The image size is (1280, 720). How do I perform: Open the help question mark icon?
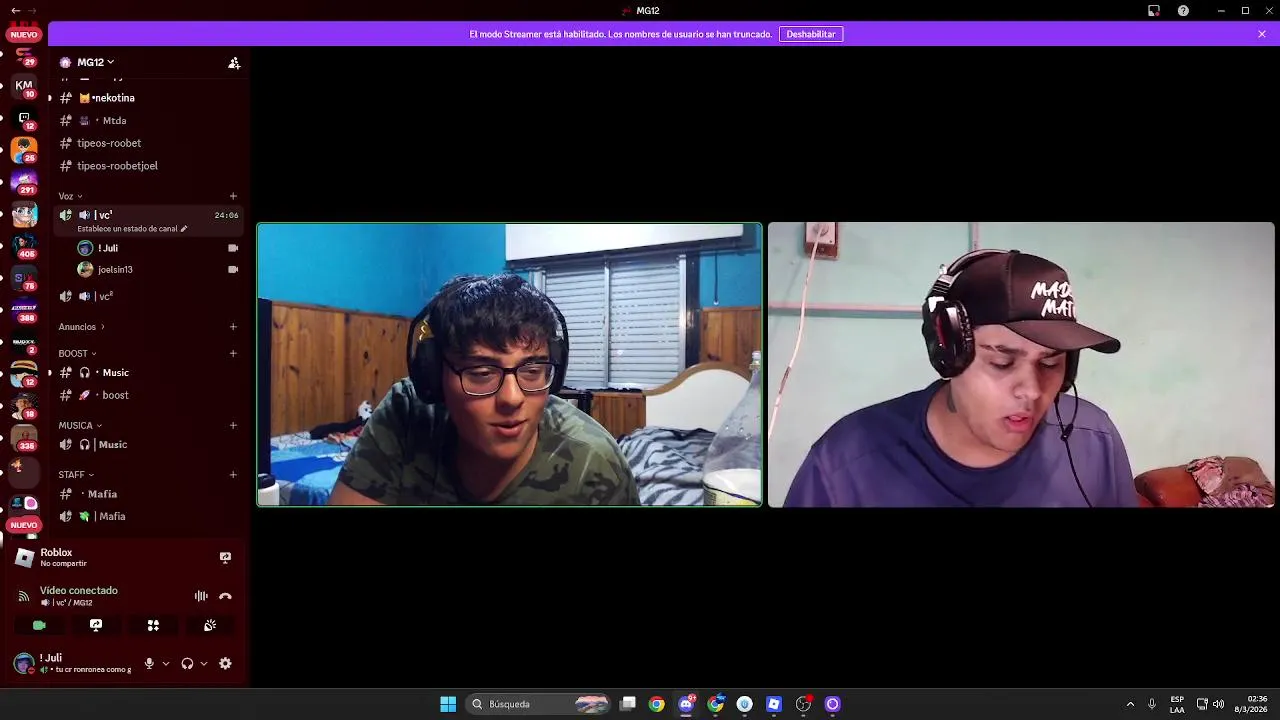coord(1183,11)
